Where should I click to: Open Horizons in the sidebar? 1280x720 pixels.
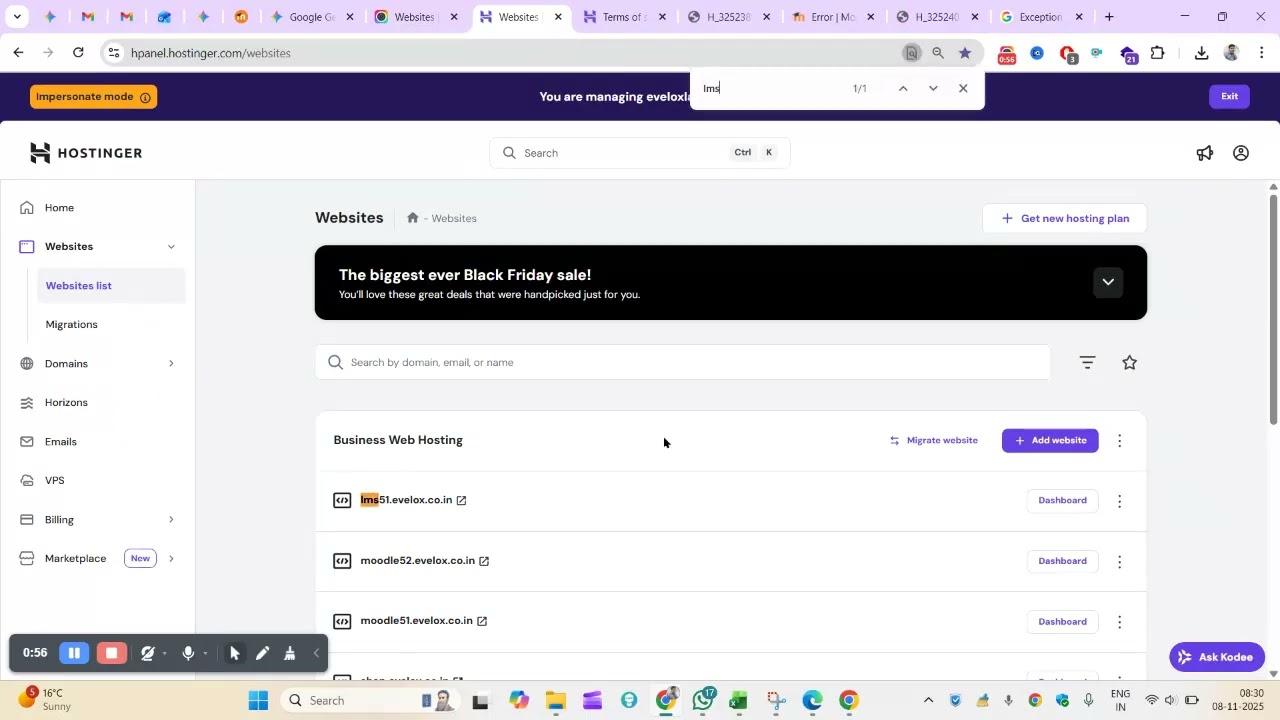tap(66, 403)
